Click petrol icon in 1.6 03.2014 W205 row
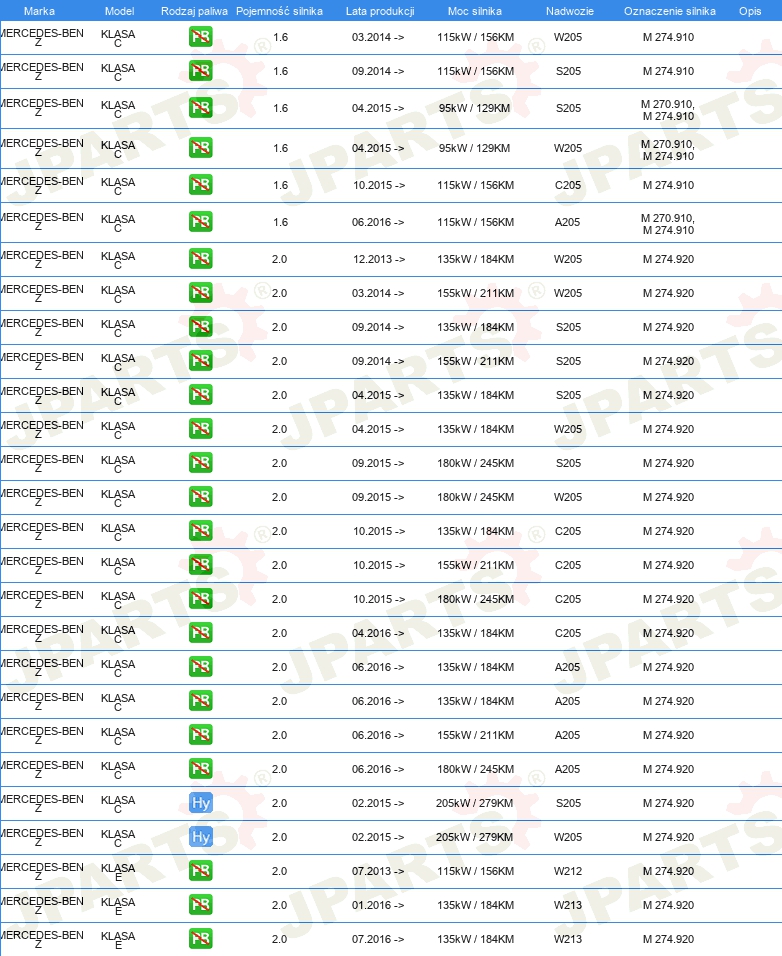The image size is (782, 956). pos(201,37)
